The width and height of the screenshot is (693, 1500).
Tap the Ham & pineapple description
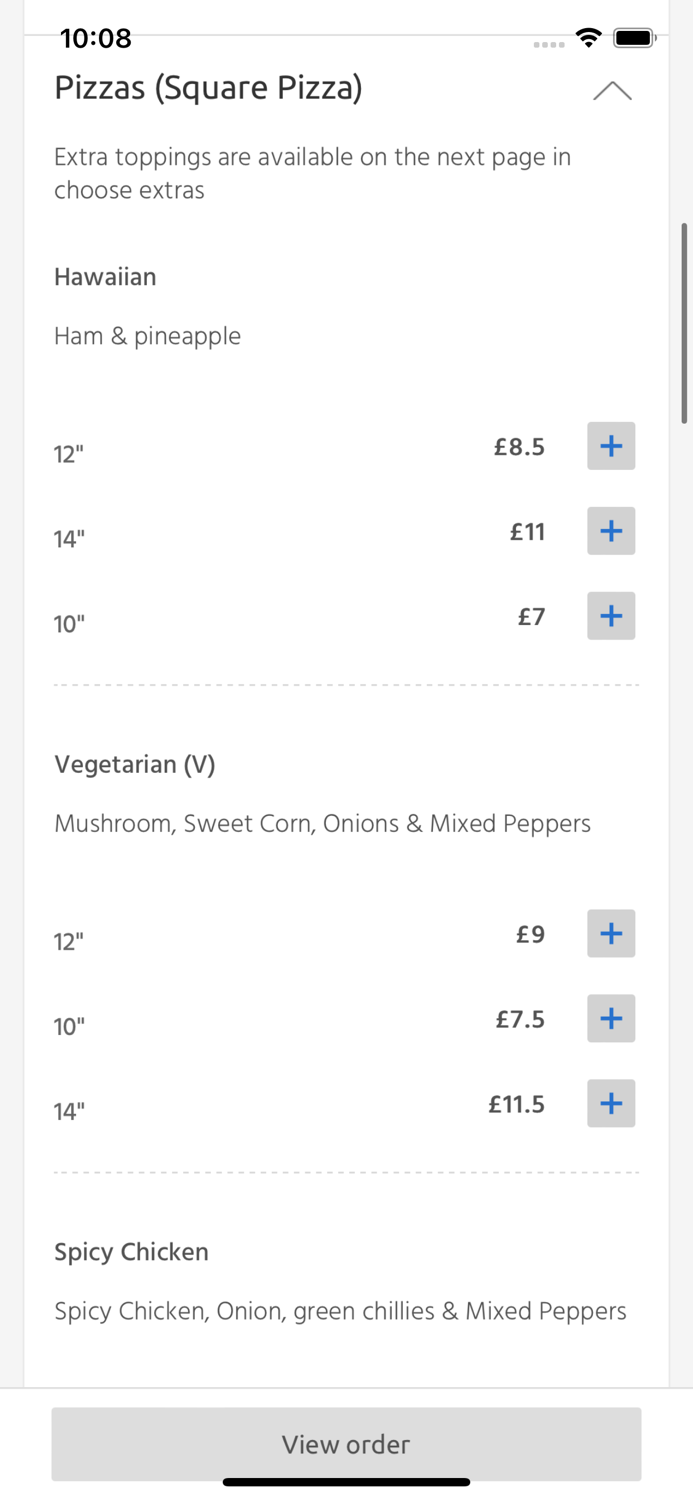coord(148,336)
